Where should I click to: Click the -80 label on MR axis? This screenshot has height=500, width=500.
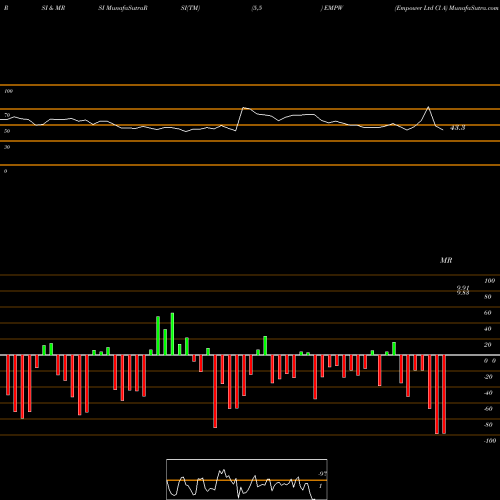(x=488, y=425)
